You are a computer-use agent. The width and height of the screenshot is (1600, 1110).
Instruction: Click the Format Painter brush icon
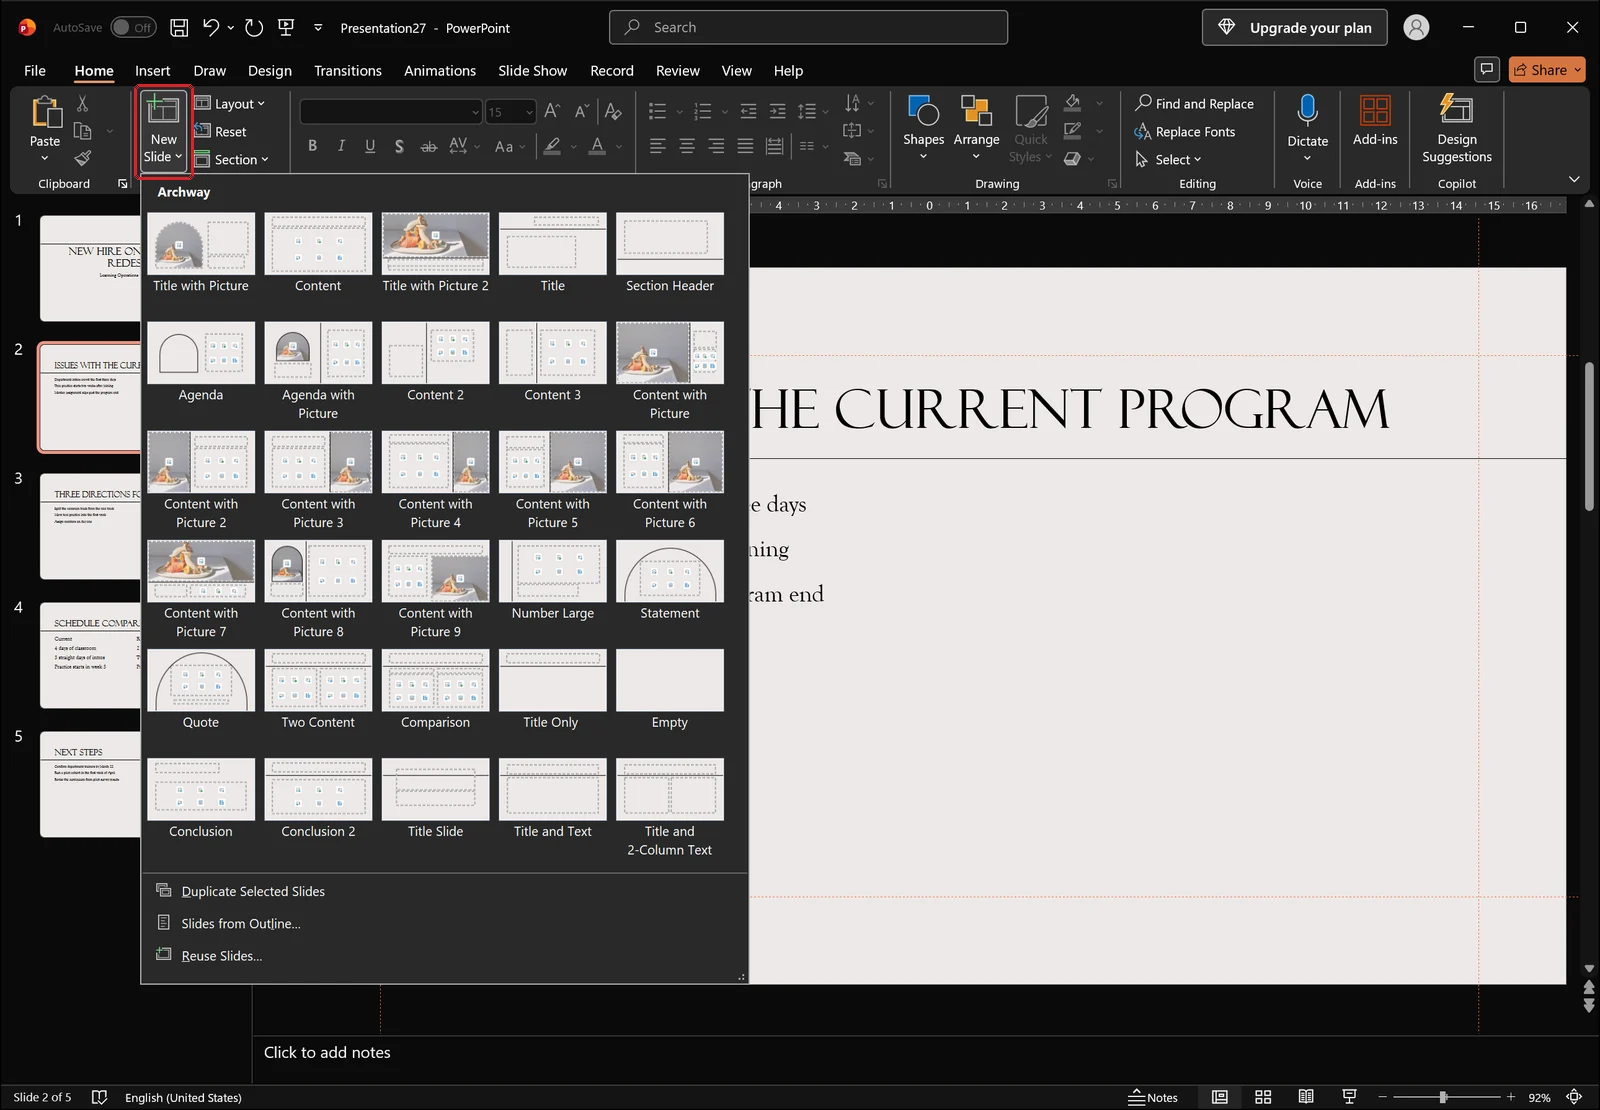[82, 158]
